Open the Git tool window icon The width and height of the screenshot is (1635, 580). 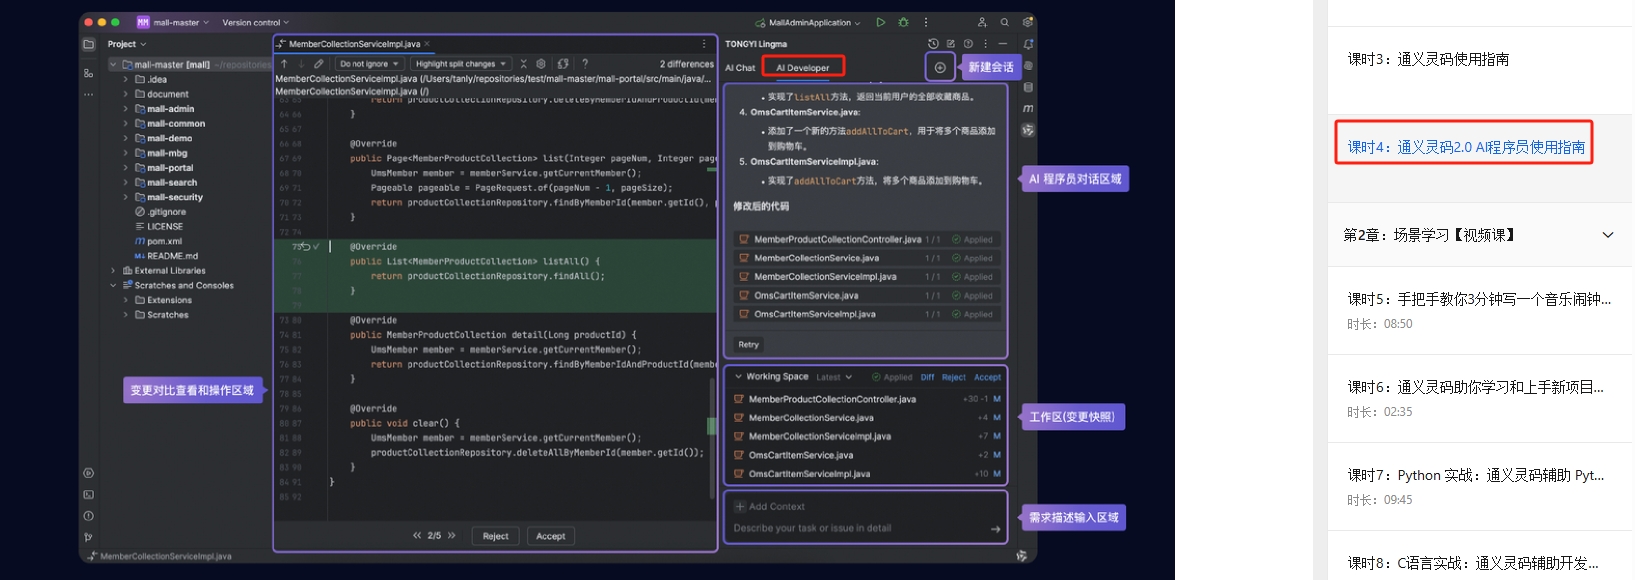click(x=88, y=537)
